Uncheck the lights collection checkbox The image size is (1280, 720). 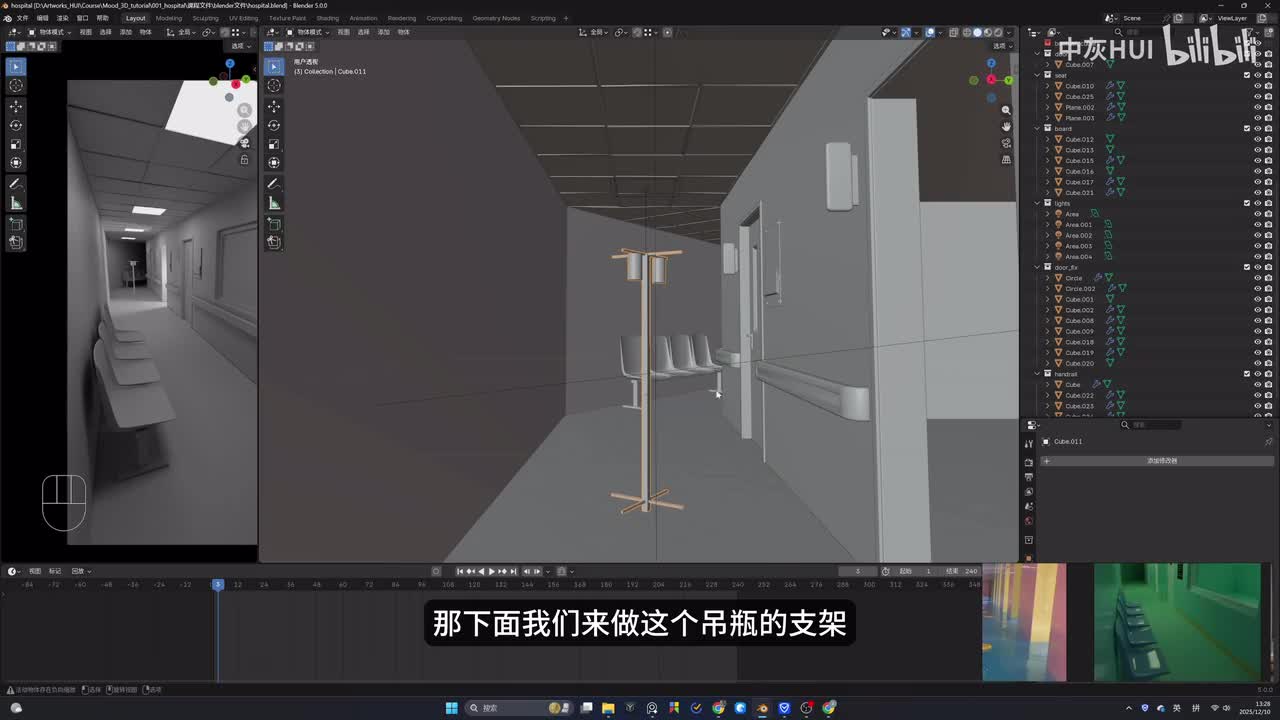point(1247,203)
